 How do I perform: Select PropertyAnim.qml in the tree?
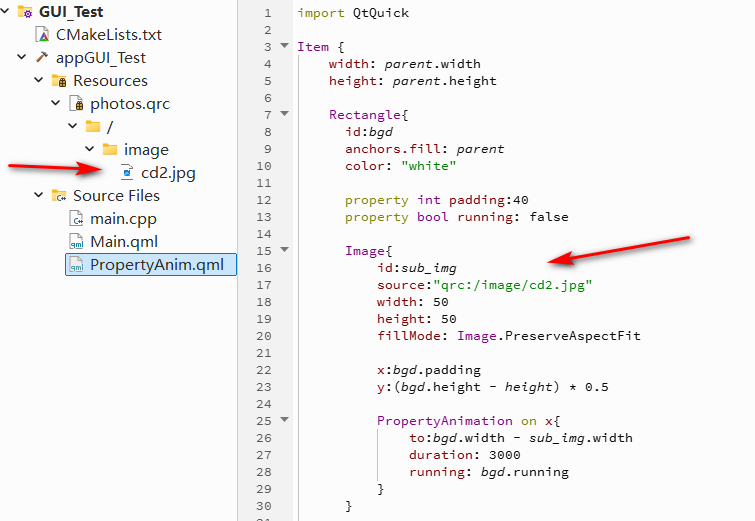tap(157, 265)
